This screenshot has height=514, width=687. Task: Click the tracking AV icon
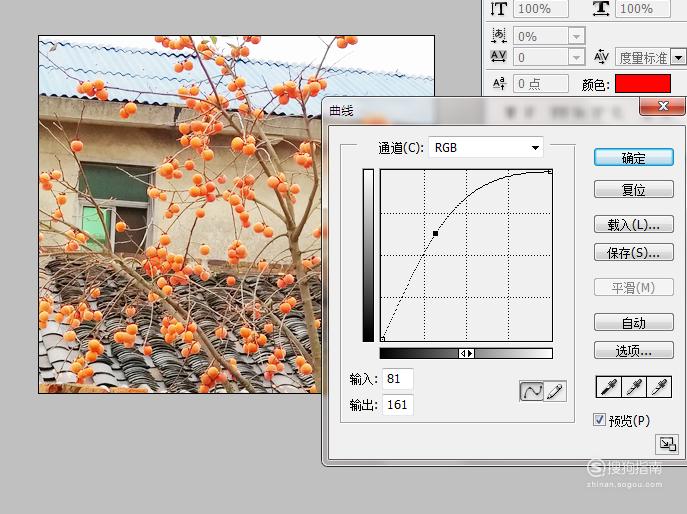499,56
